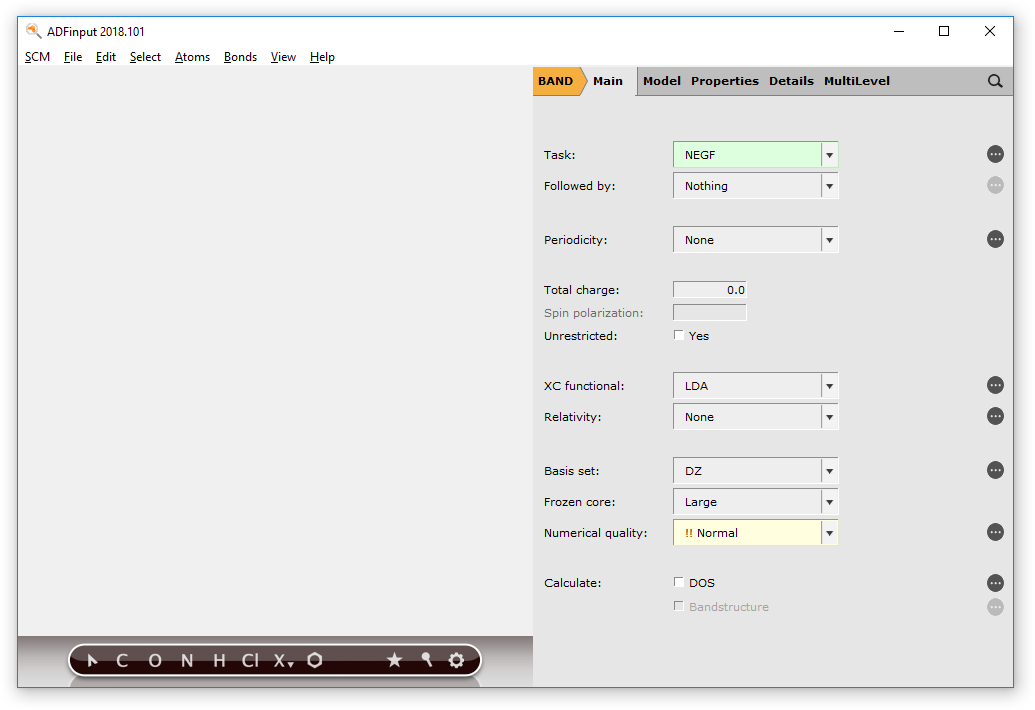Open Relativity details ellipsis button
Screen dimensions: 1035x710
click(995, 416)
